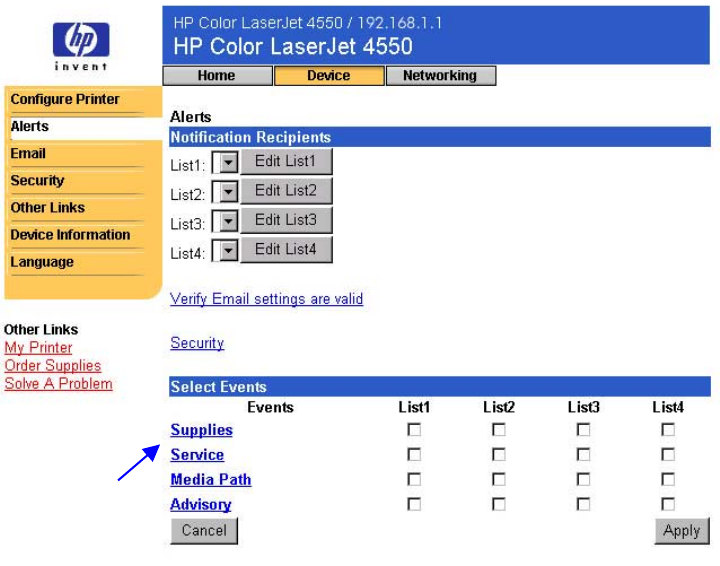Click the Cancel button

coord(204,531)
